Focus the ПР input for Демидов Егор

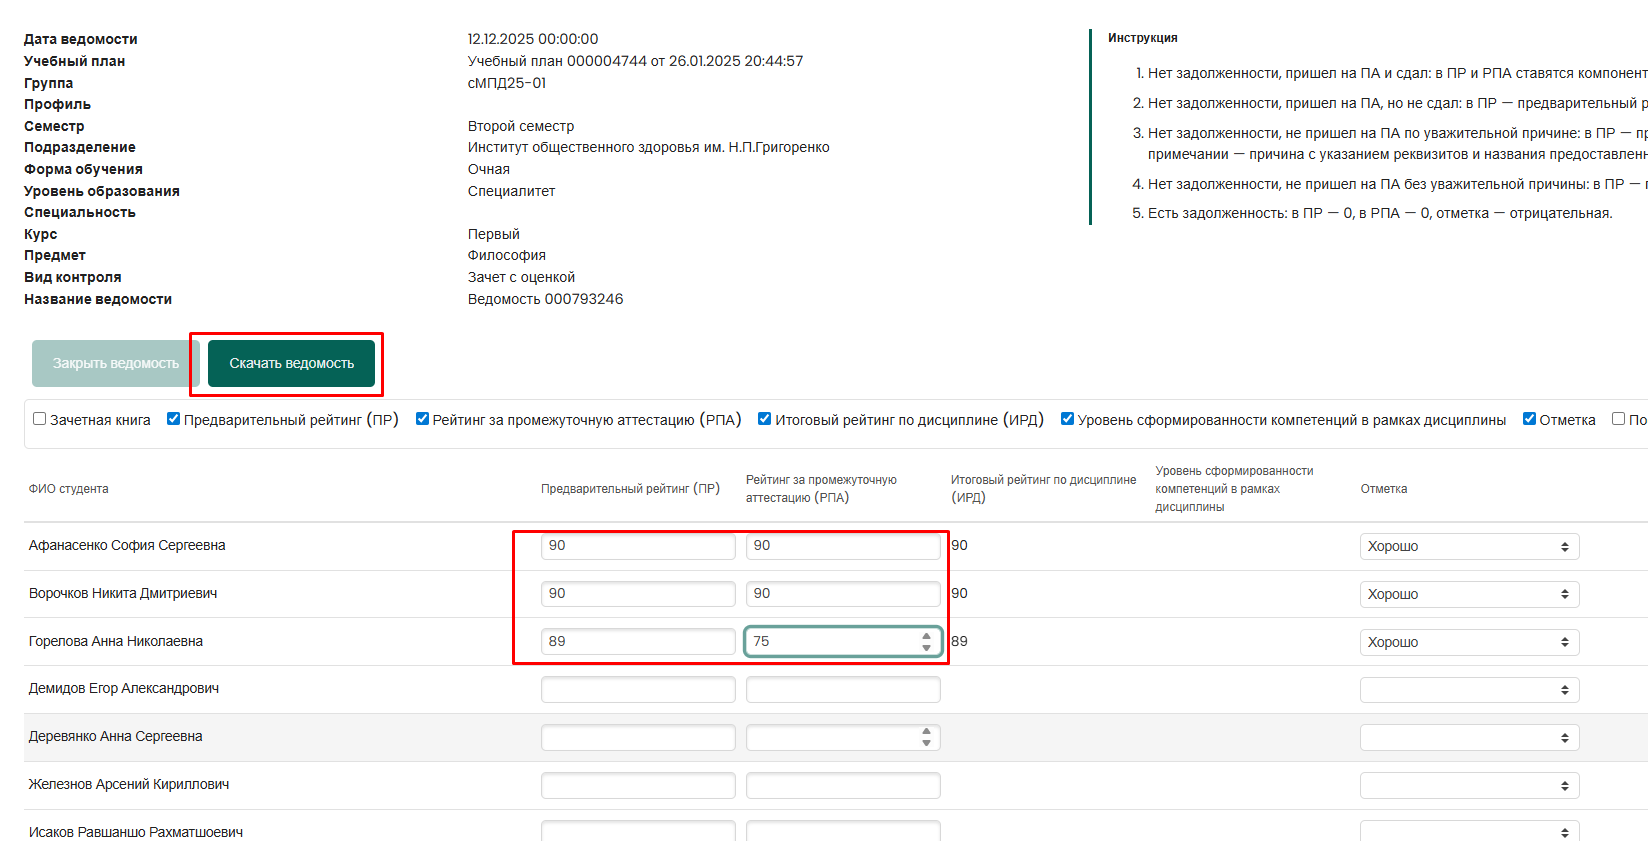[x=637, y=690]
